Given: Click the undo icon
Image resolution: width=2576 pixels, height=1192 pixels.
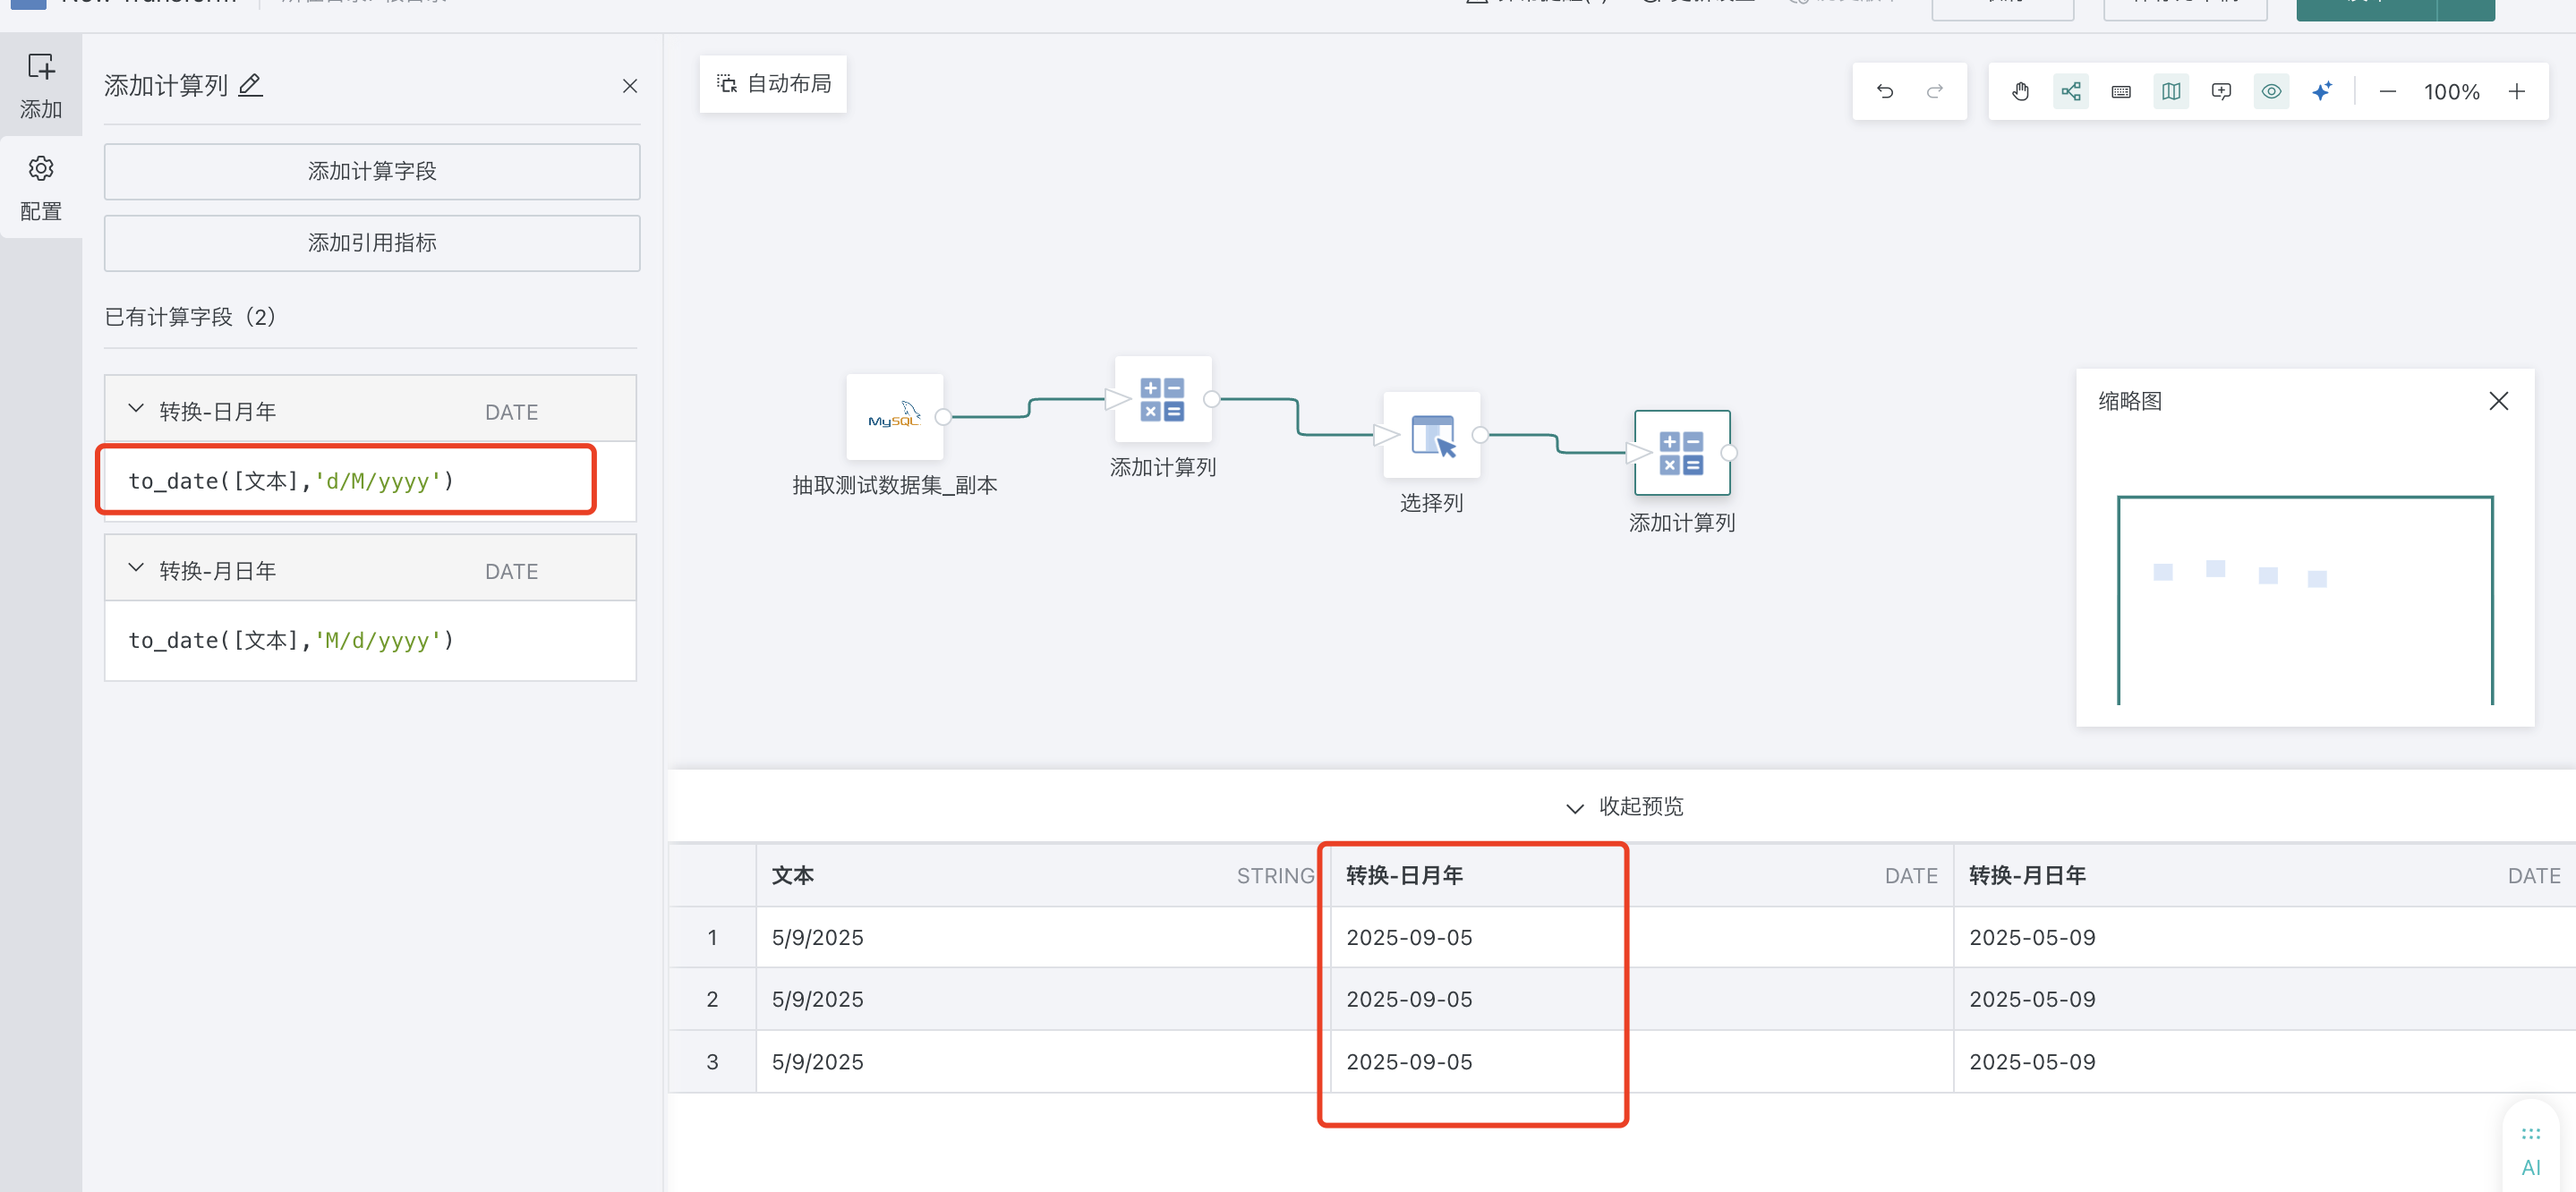Looking at the screenshot, I should [x=1884, y=91].
